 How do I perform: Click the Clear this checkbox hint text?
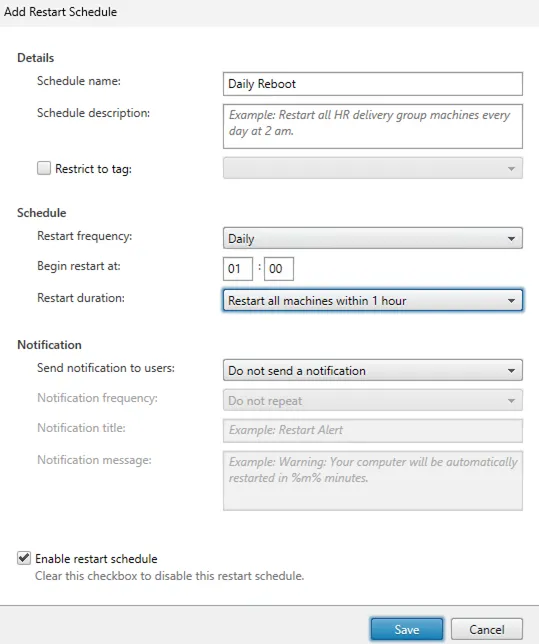(169, 576)
